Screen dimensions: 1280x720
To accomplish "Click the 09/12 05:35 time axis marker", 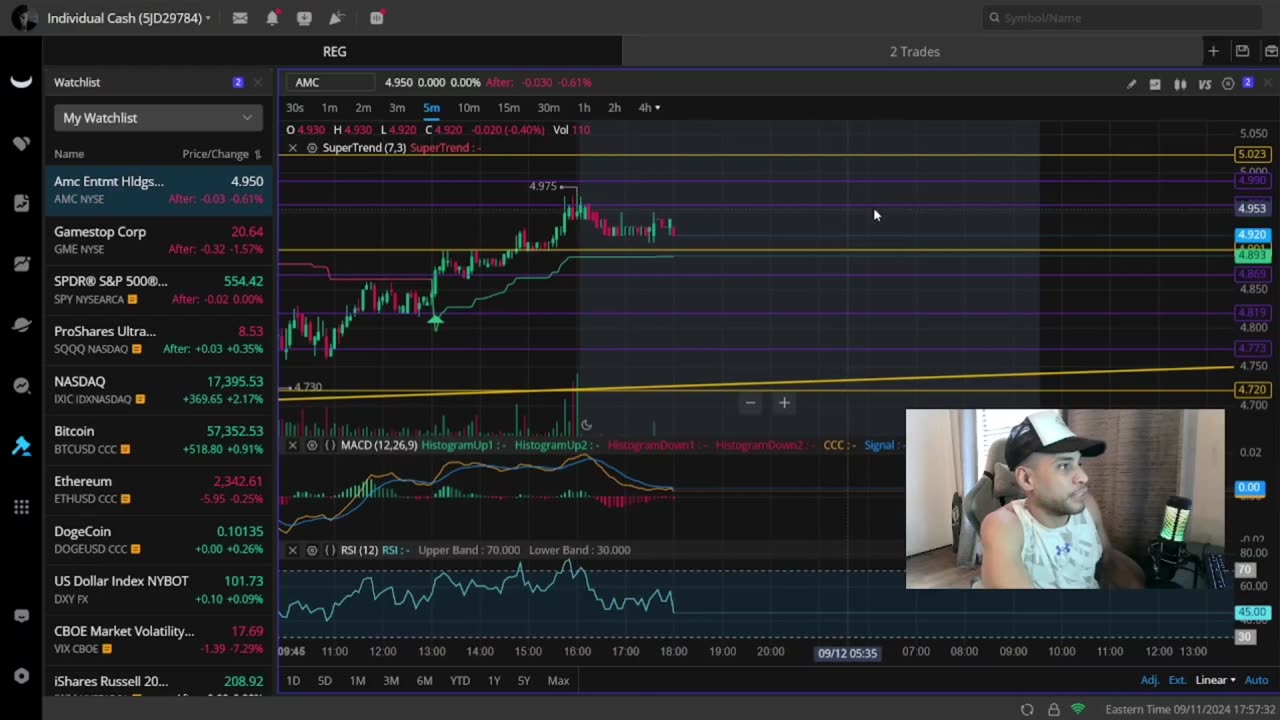I will [847, 653].
